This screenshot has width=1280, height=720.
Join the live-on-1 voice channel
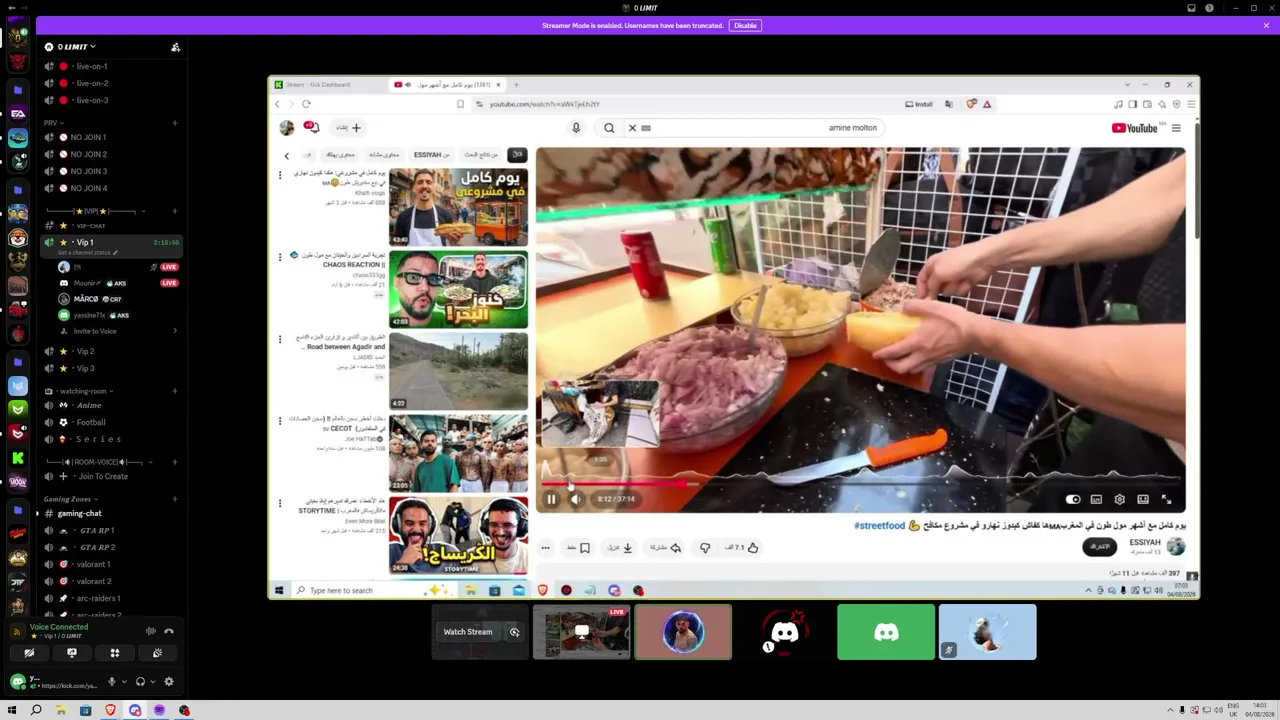click(110, 66)
